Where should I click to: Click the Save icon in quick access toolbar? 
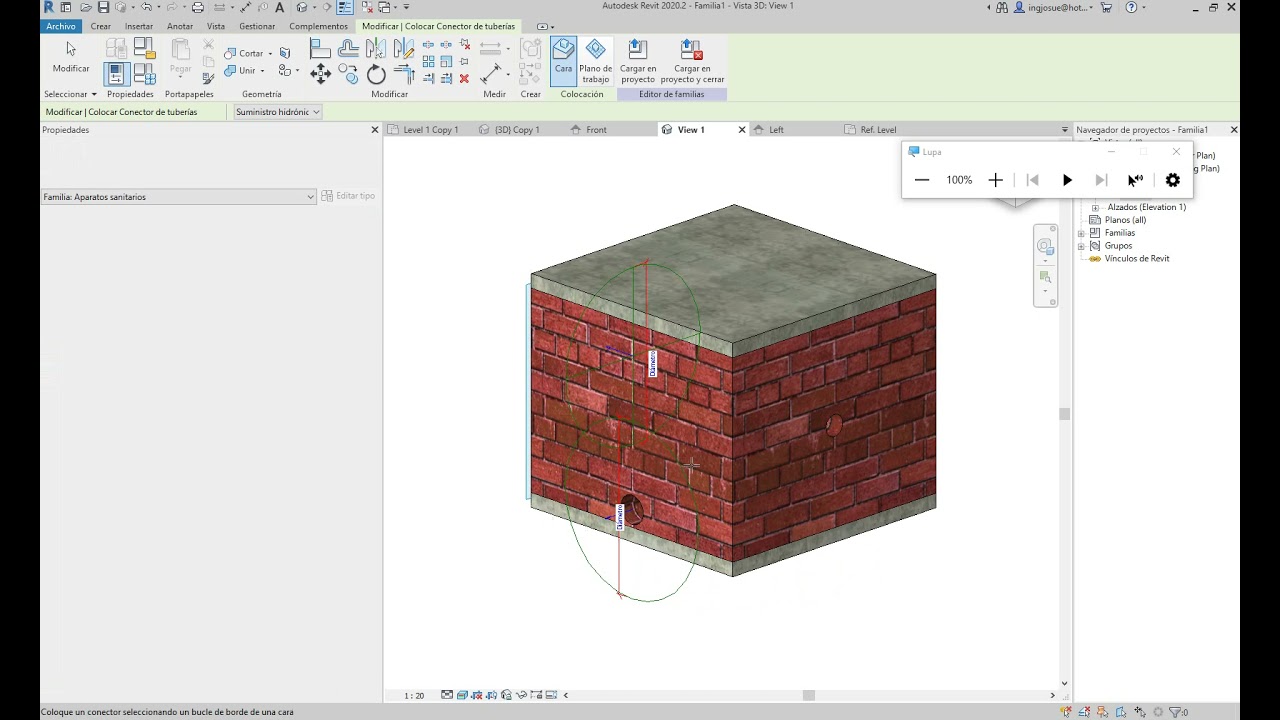tap(103, 7)
